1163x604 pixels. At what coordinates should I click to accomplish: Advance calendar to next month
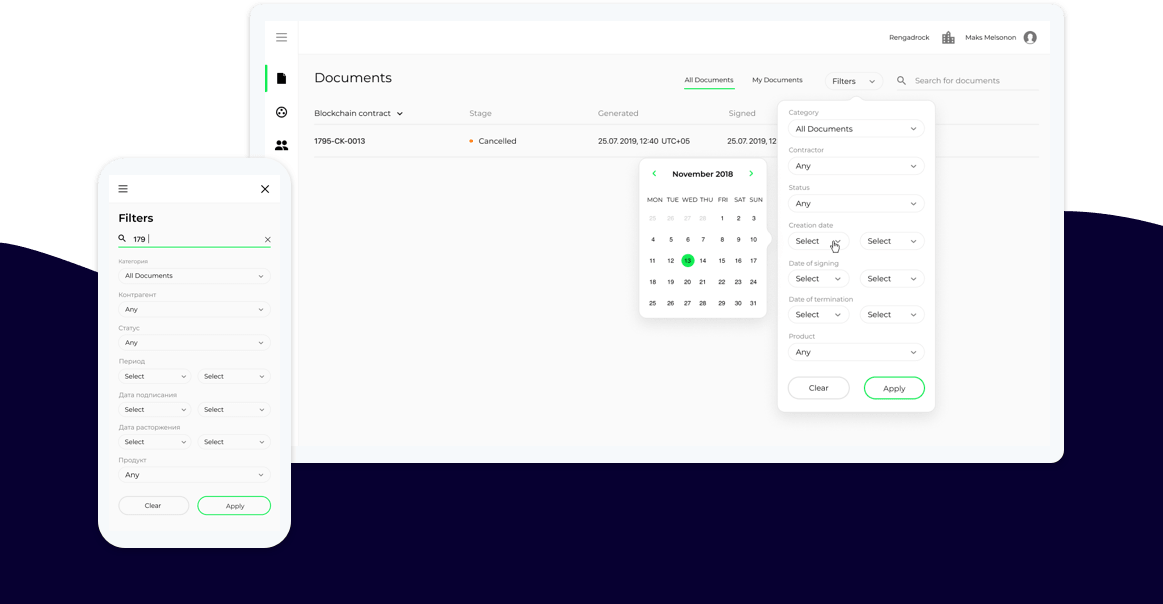pyautogui.click(x=751, y=174)
